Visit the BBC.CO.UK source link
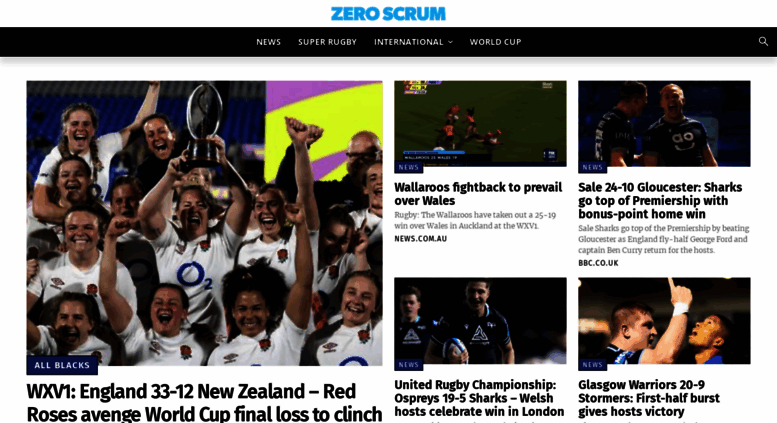 click(598, 263)
